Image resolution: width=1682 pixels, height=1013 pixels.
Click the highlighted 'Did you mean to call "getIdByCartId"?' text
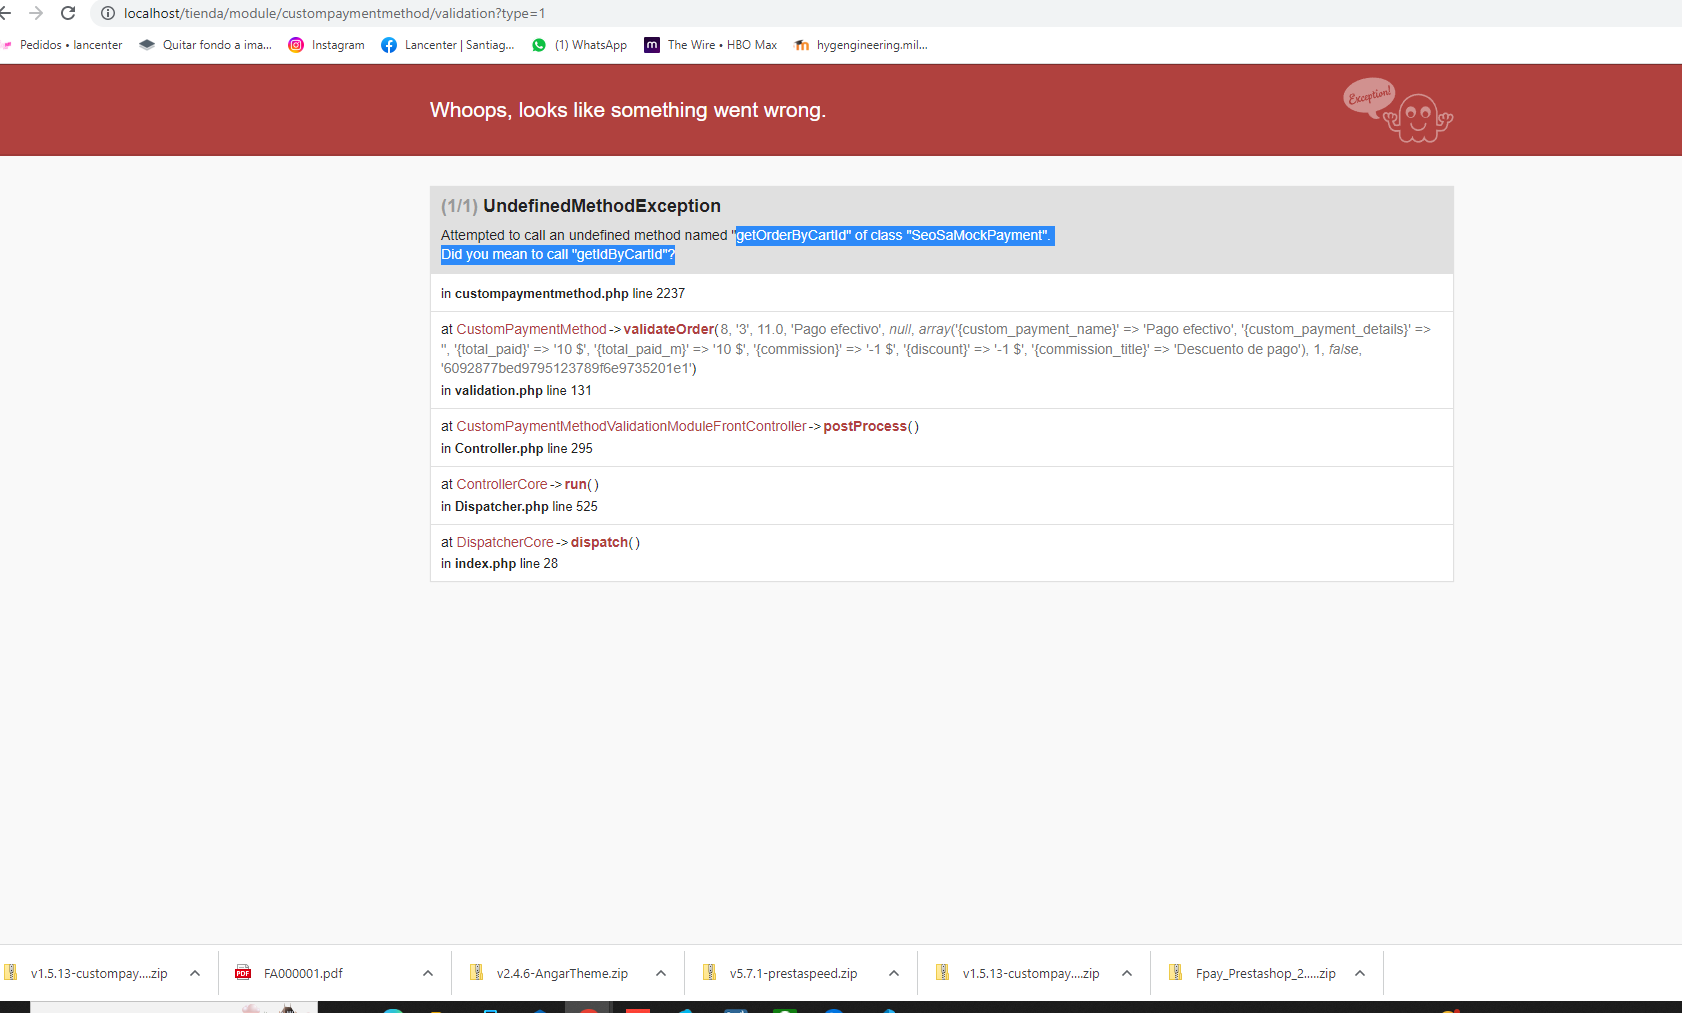coord(558,255)
